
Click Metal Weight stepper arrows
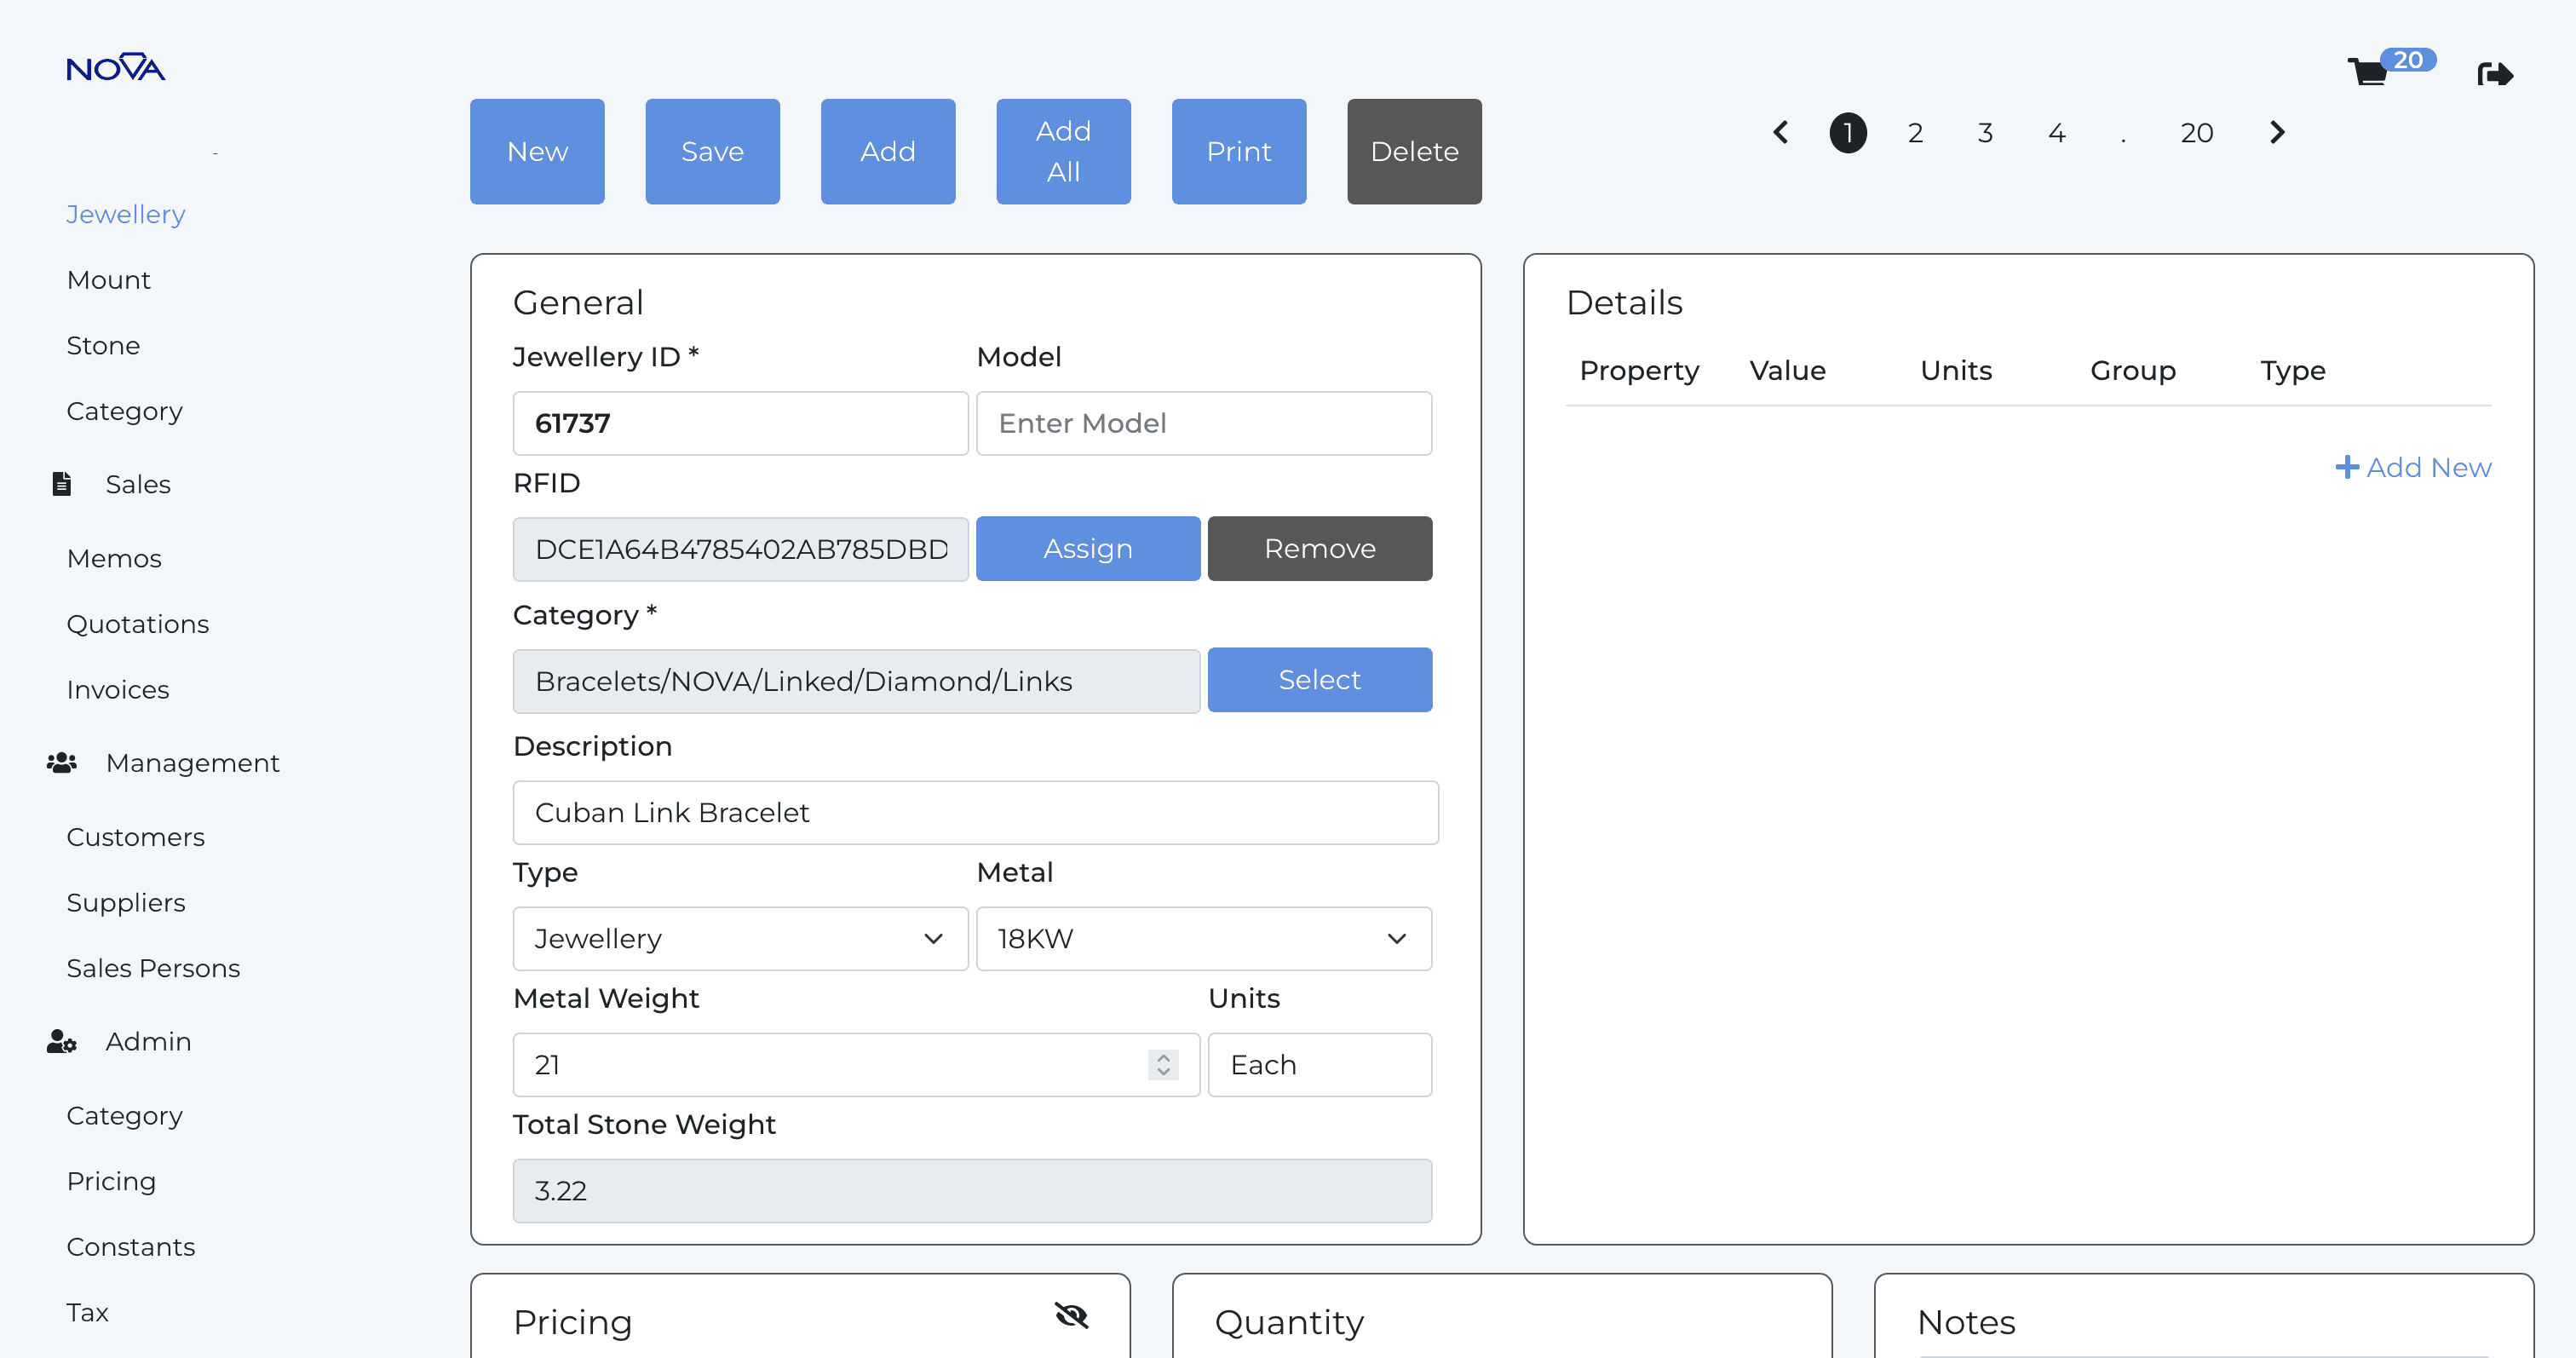pyautogui.click(x=1163, y=1065)
